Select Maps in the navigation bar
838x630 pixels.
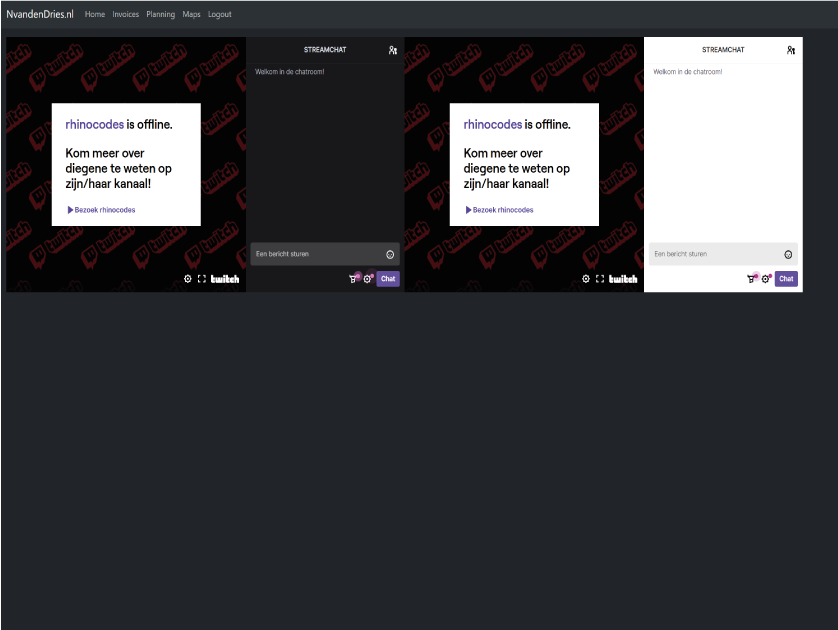pos(191,14)
